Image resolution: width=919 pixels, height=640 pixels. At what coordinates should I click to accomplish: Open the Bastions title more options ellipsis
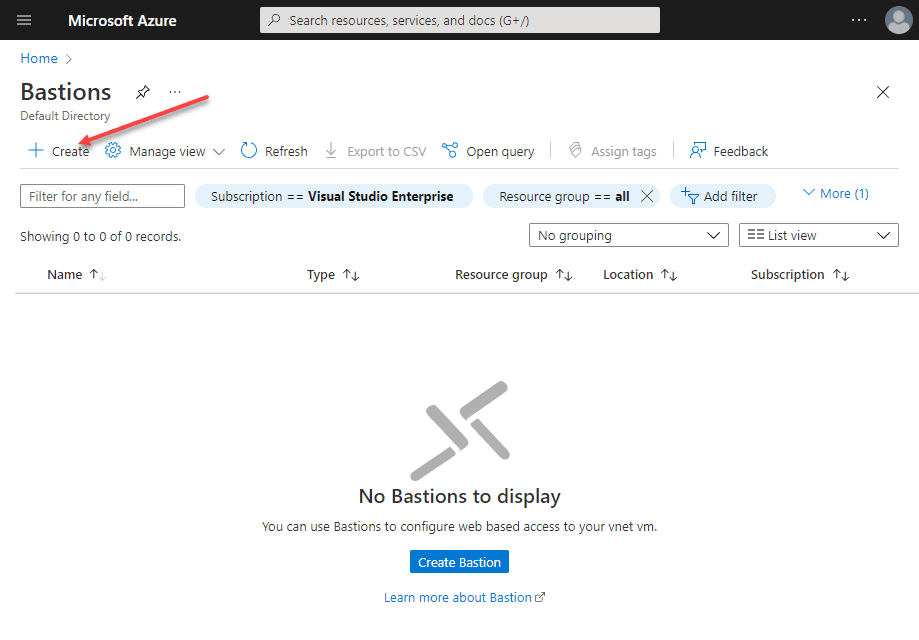point(175,92)
